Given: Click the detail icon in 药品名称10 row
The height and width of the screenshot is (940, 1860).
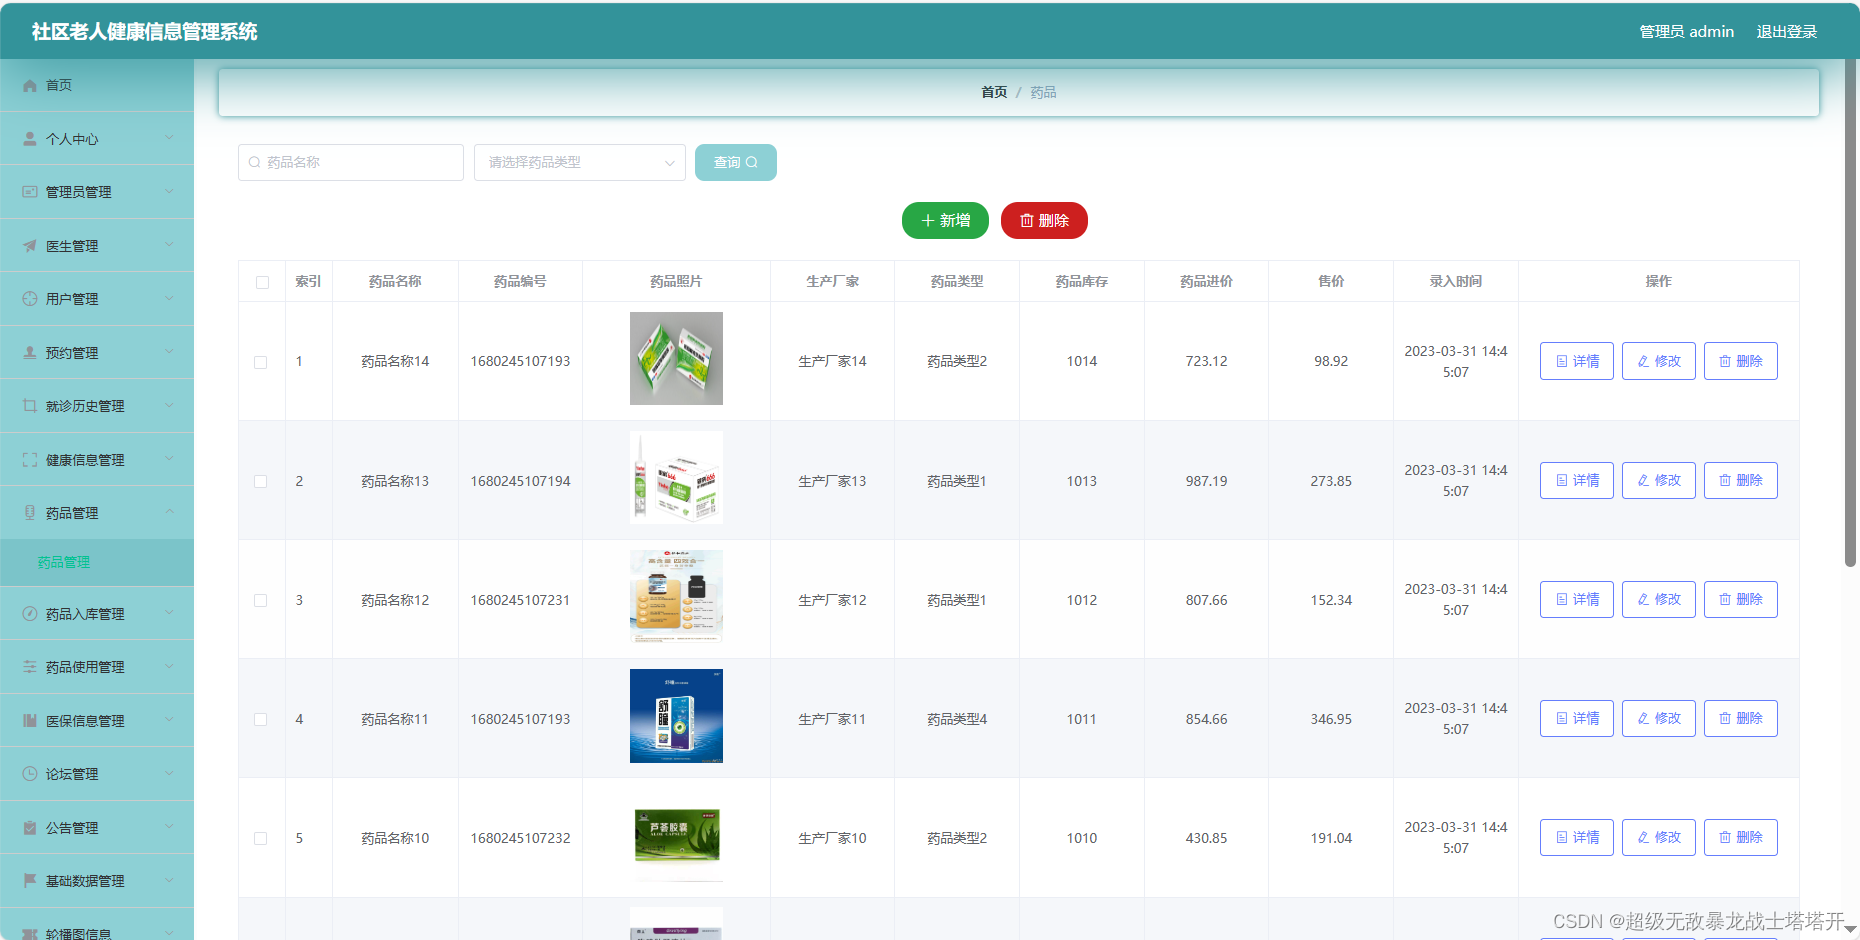Looking at the screenshot, I should (x=1562, y=837).
